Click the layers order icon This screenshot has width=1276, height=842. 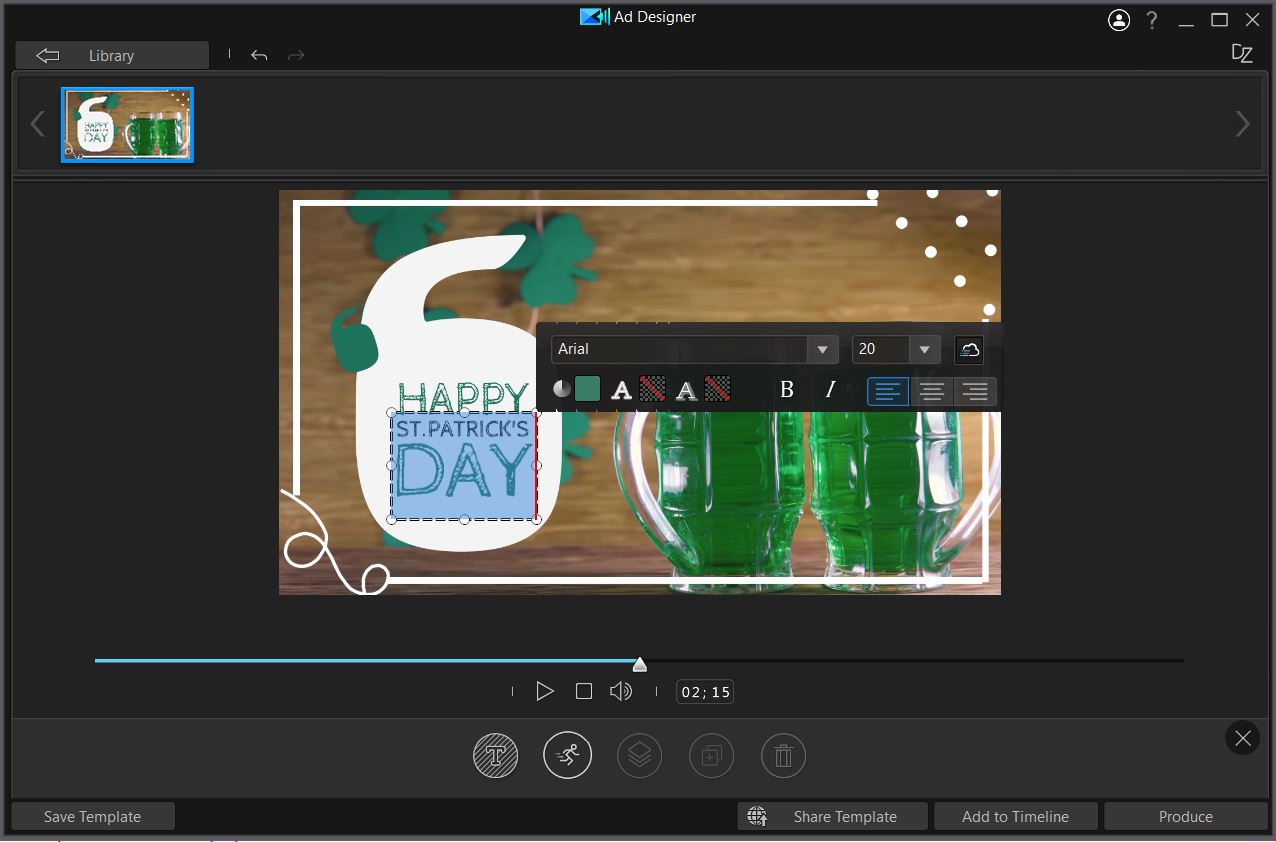pyautogui.click(x=640, y=756)
